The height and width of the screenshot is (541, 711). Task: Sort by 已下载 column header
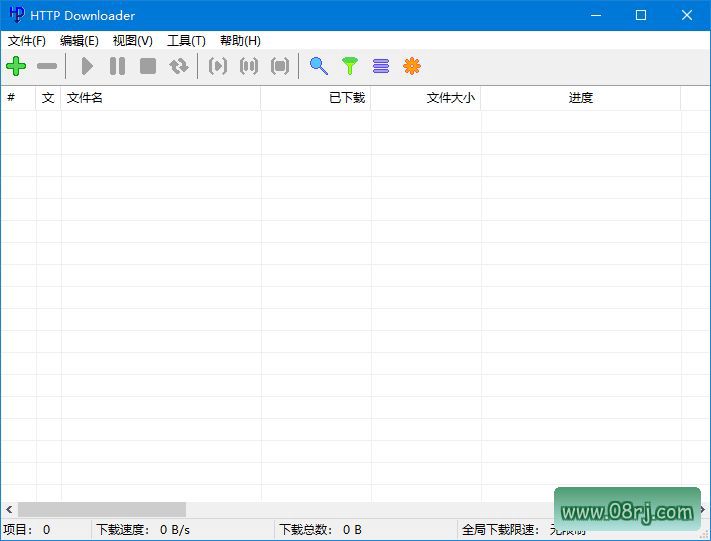tap(316, 98)
